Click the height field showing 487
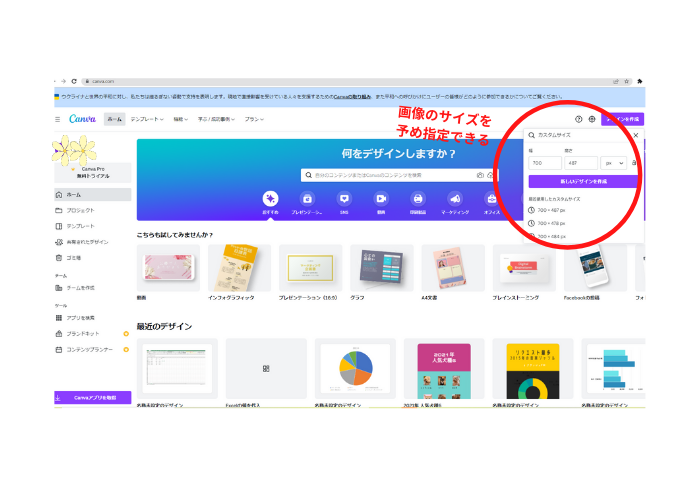700x487 pixels. pyautogui.click(x=581, y=163)
